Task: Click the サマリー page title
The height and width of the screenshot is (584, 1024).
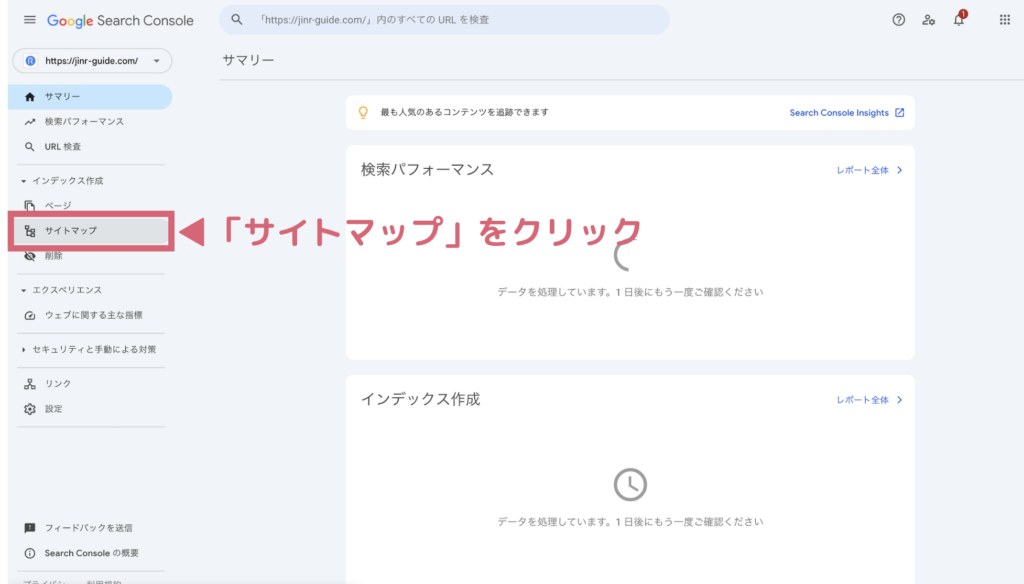Action: (248, 60)
